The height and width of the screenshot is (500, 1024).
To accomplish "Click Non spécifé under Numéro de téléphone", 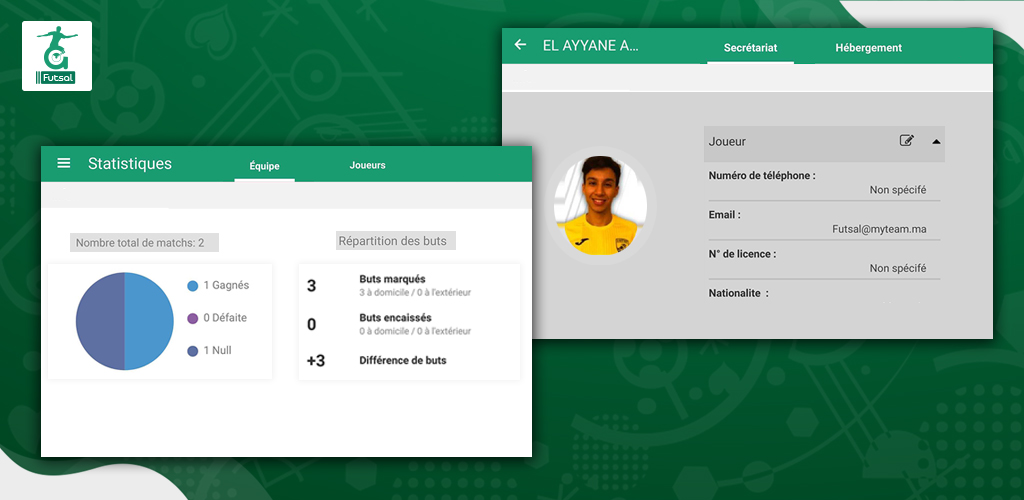I will point(898,190).
